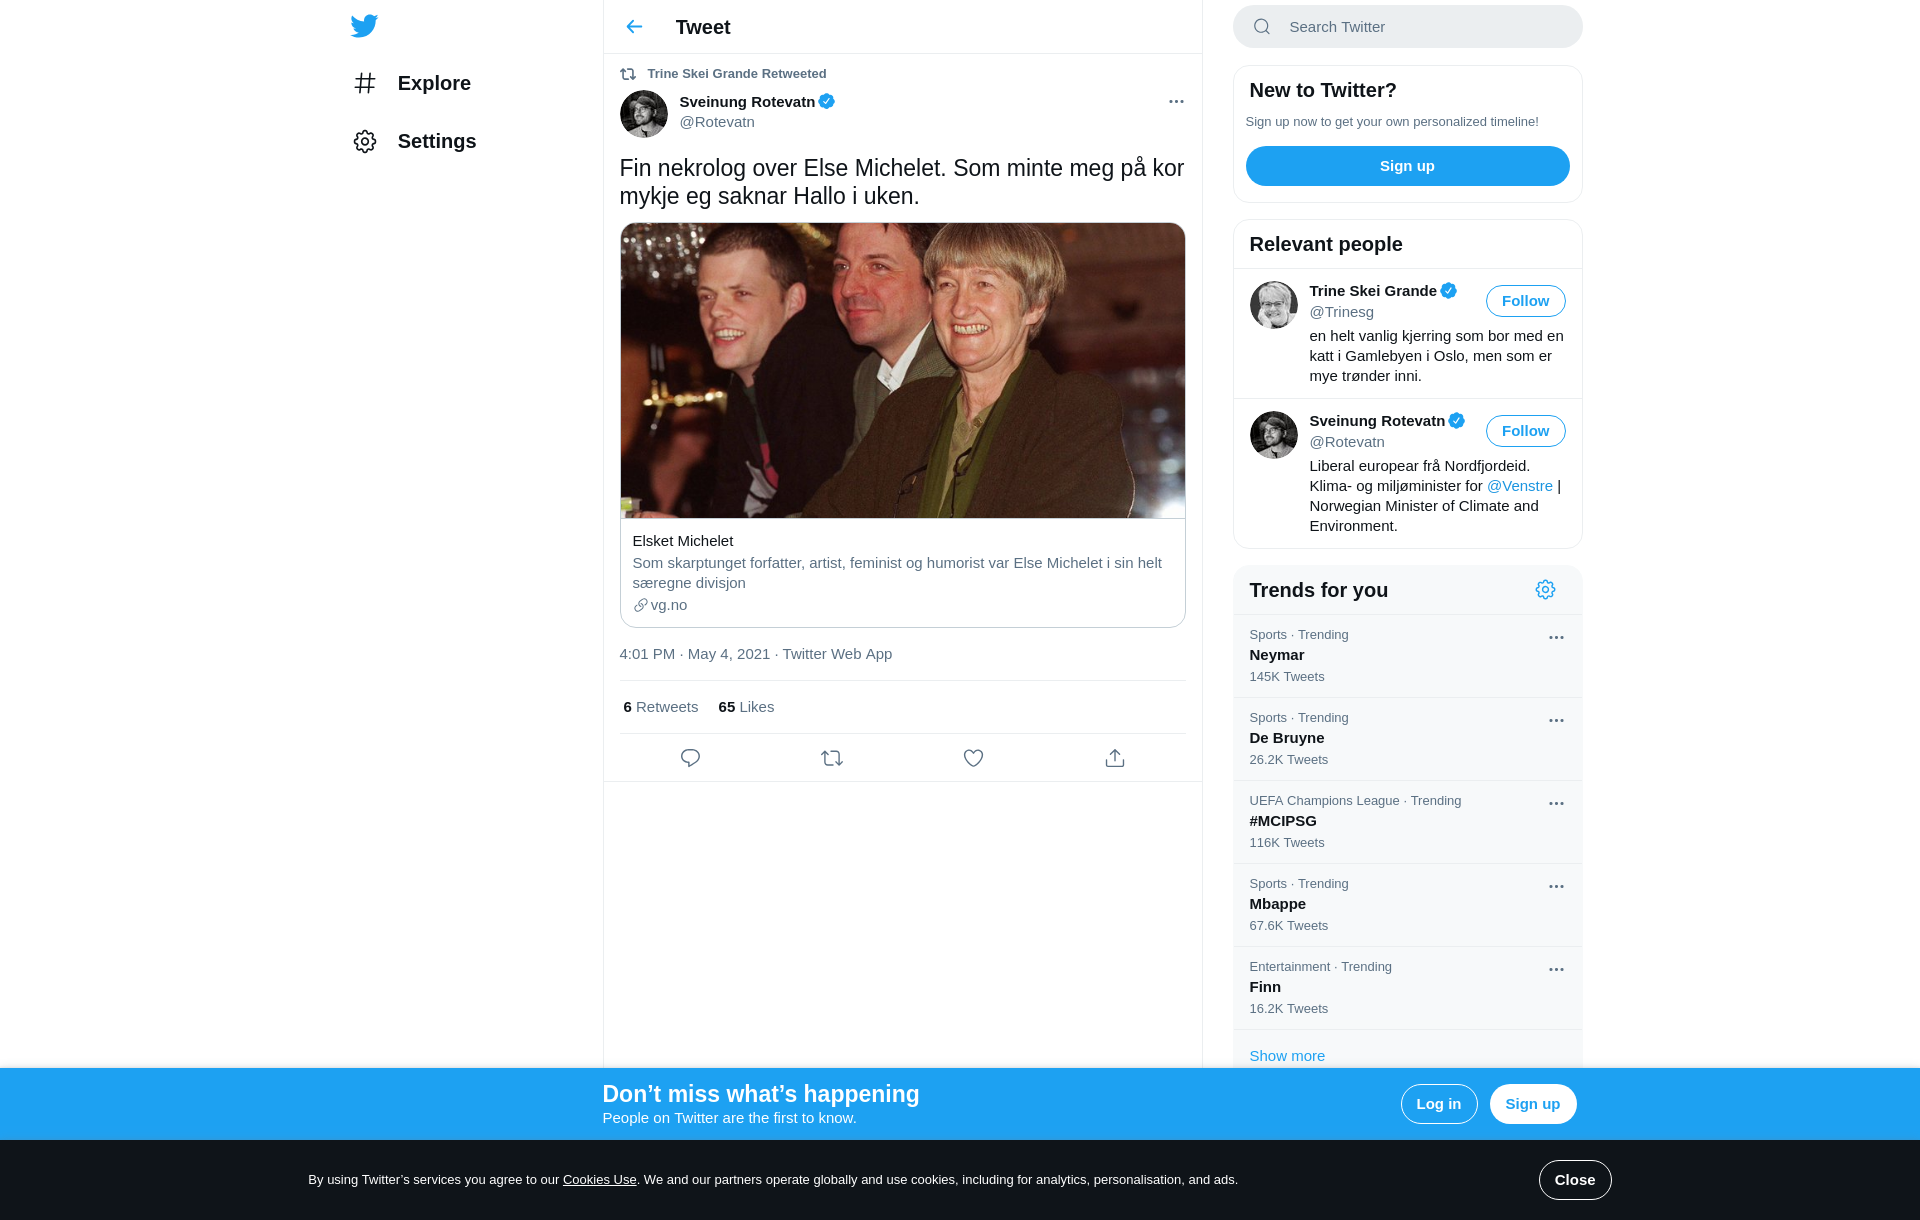Click Sign up in New to Twitter panel
This screenshot has width=1920, height=1220.
(x=1408, y=166)
